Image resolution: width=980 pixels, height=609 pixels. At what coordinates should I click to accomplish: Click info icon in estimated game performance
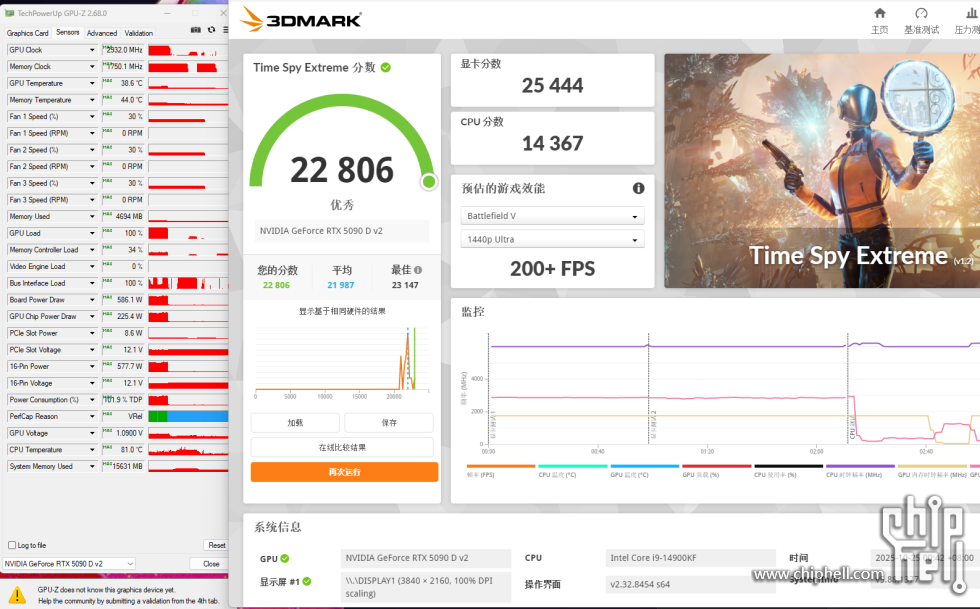pos(638,188)
